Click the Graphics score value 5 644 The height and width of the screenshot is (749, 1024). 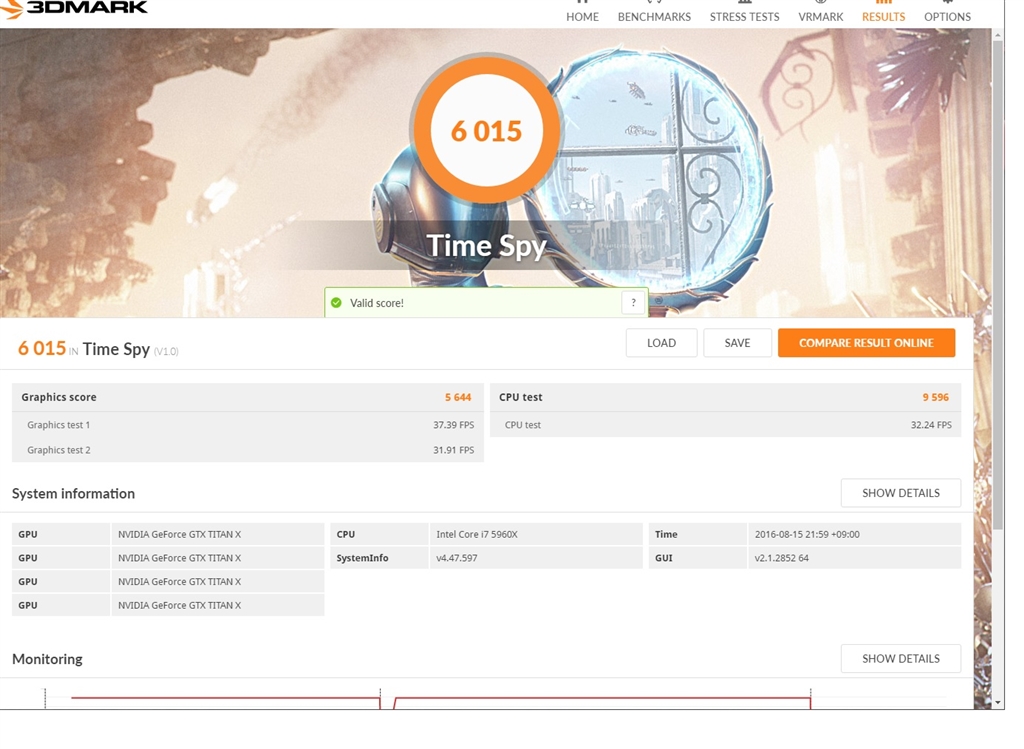pos(458,397)
